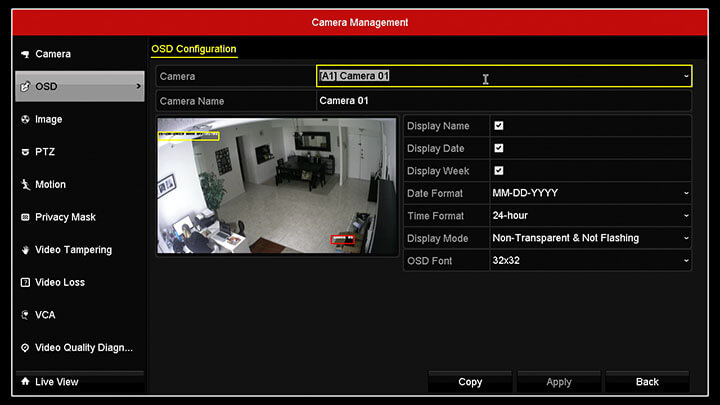Switch to the OSD Configuration tab
The height and width of the screenshot is (405, 720).
tap(194, 49)
